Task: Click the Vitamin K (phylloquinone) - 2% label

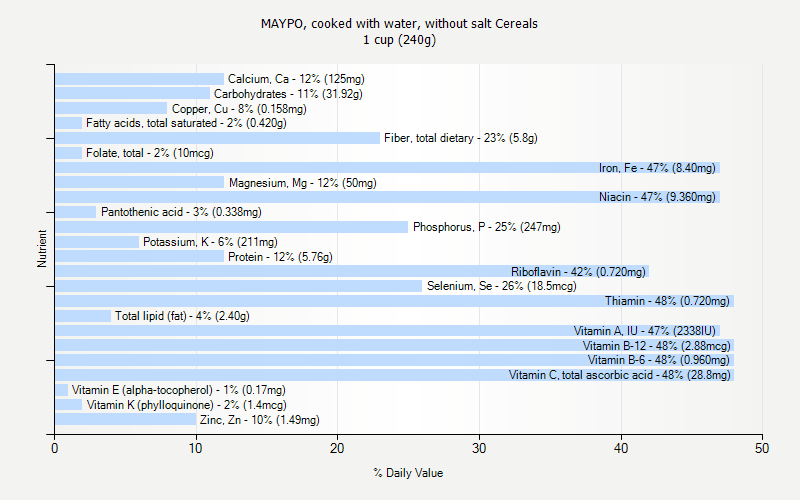Action: pyautogui.click(x=187, y=405)
